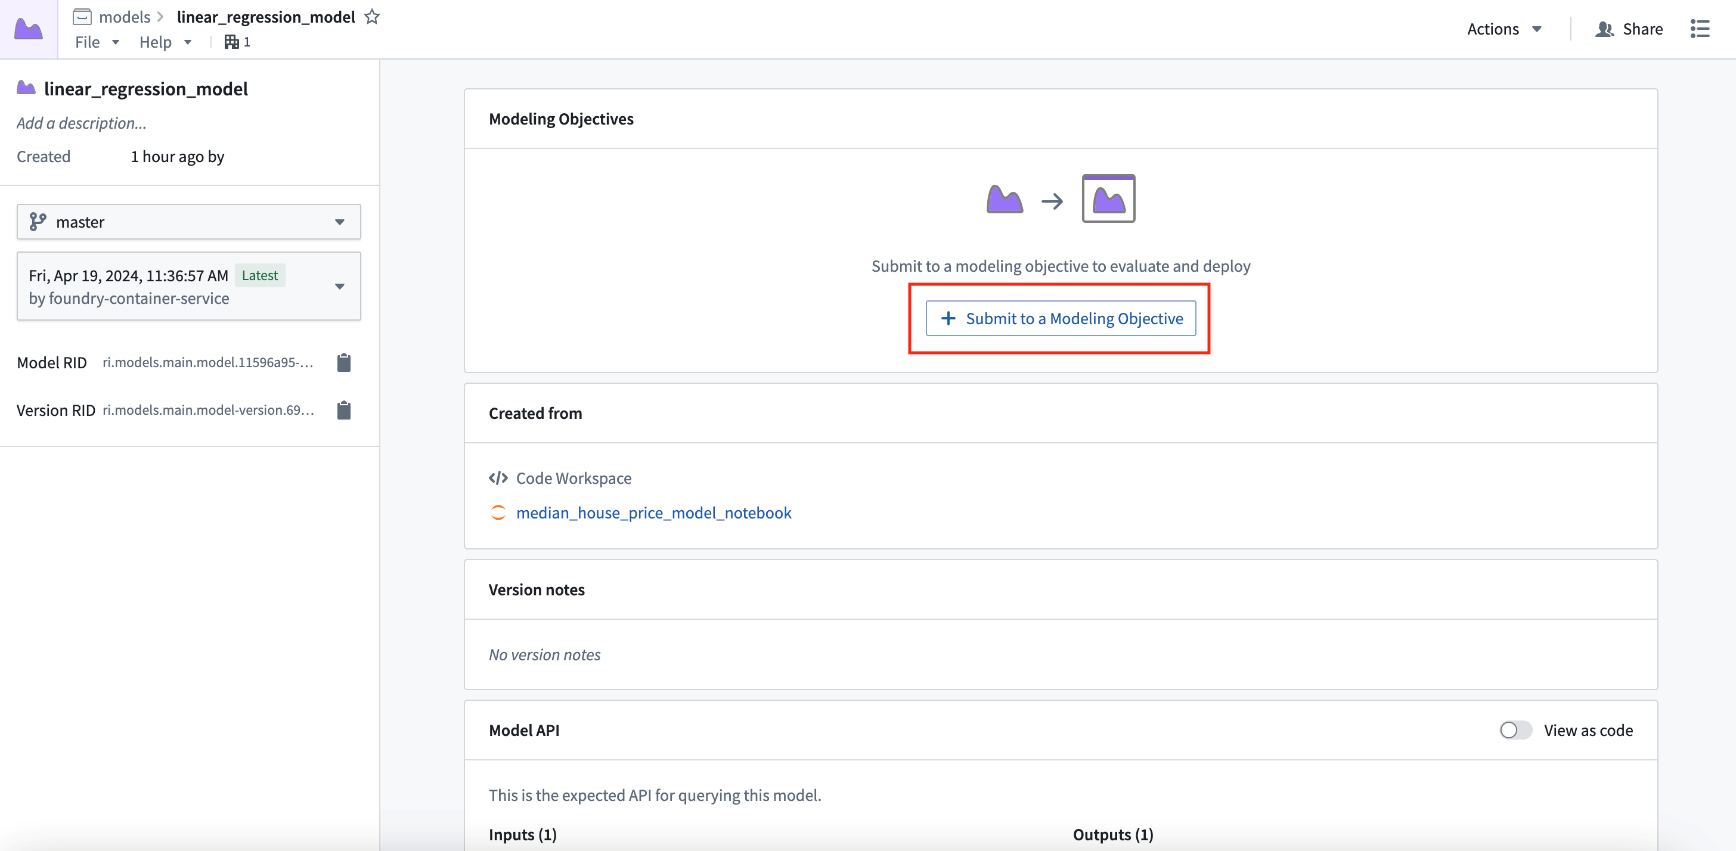Open the side panel list icon
The height and width of the screenshot is (851, 1736).
pyautogui.click(x=1700, y=29)
